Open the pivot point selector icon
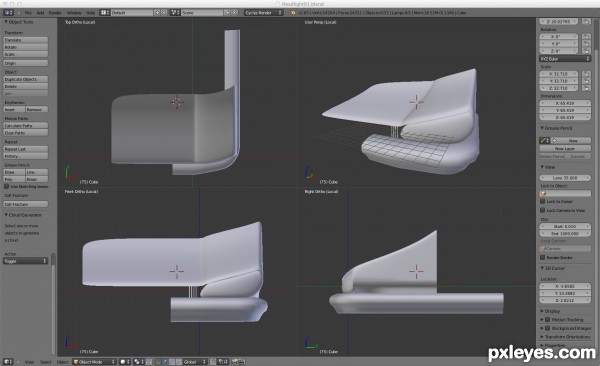The width and height of the screenshot is (600, 366). pos(138,362)
